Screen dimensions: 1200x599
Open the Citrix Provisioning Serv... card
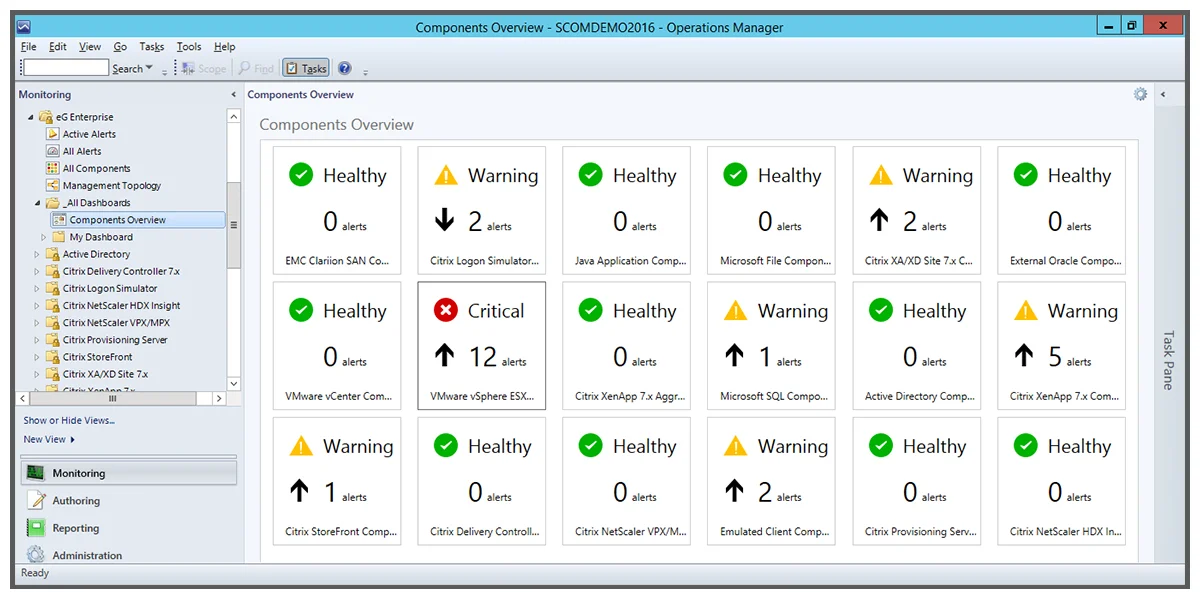[x=916, y=481]
